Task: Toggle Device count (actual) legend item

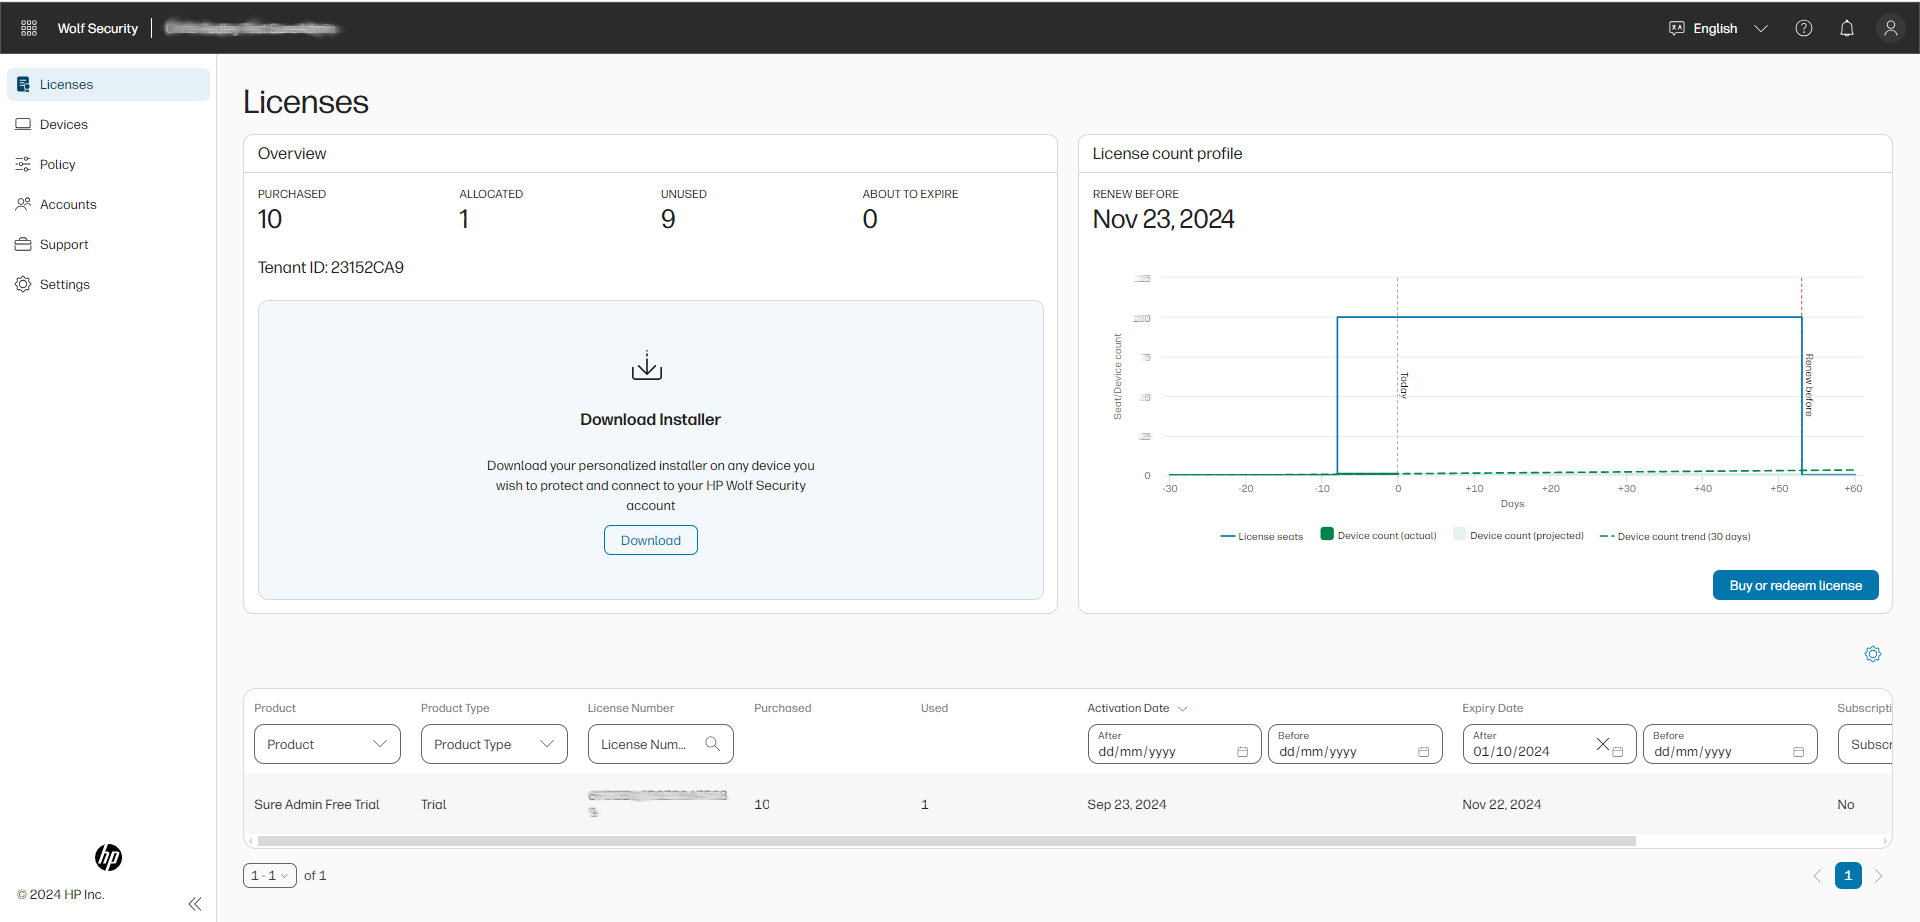Action: tap(1379, 536)
